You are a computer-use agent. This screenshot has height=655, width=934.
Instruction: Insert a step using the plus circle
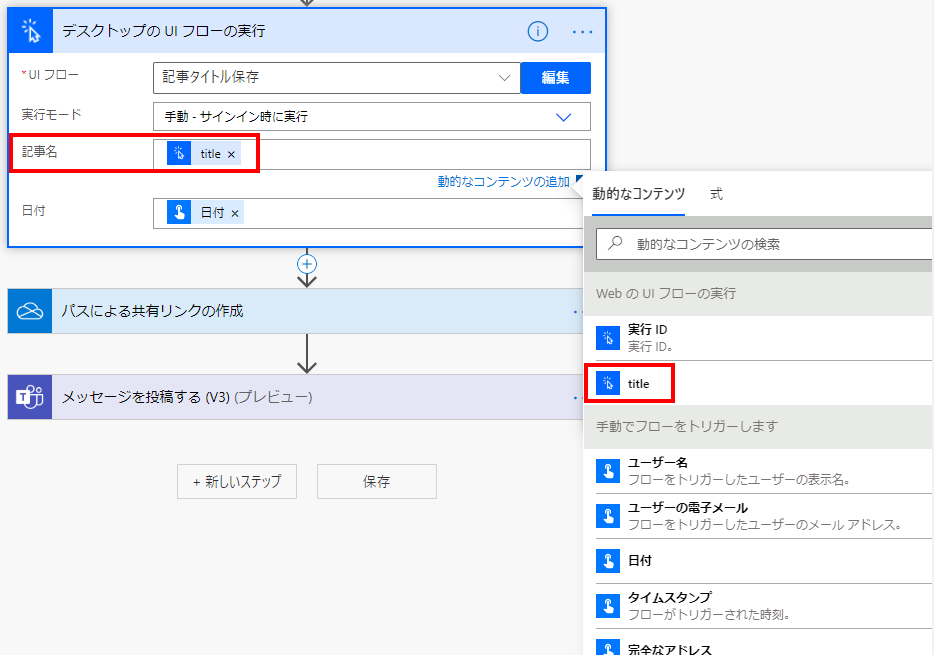point(307,264)
